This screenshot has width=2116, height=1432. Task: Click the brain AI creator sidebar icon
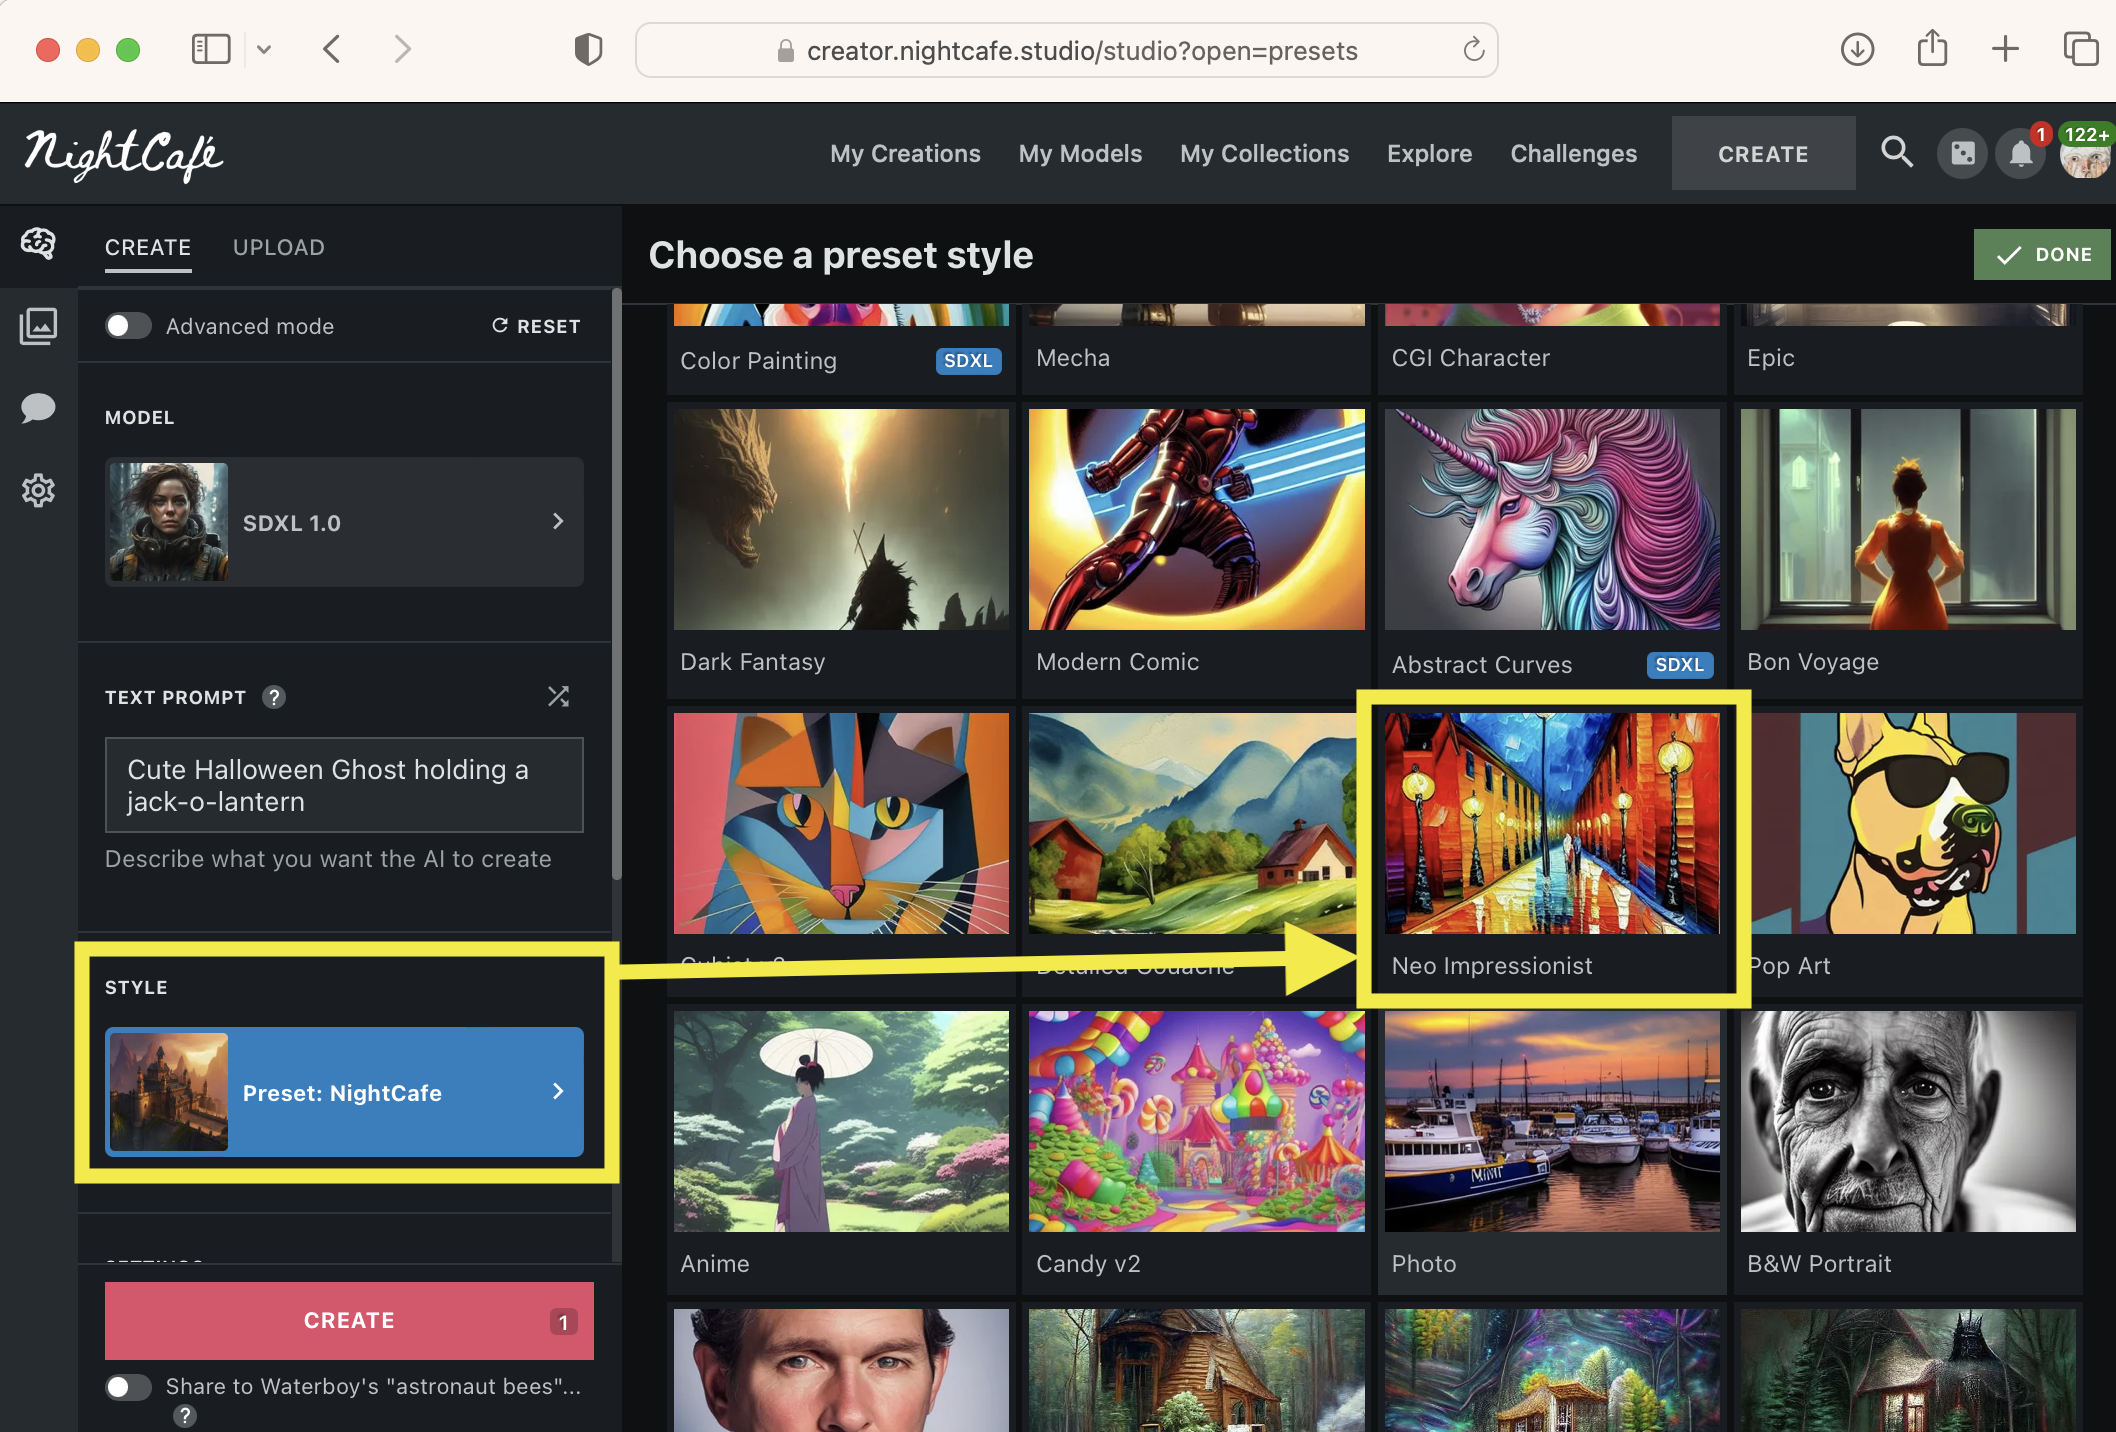38,243
